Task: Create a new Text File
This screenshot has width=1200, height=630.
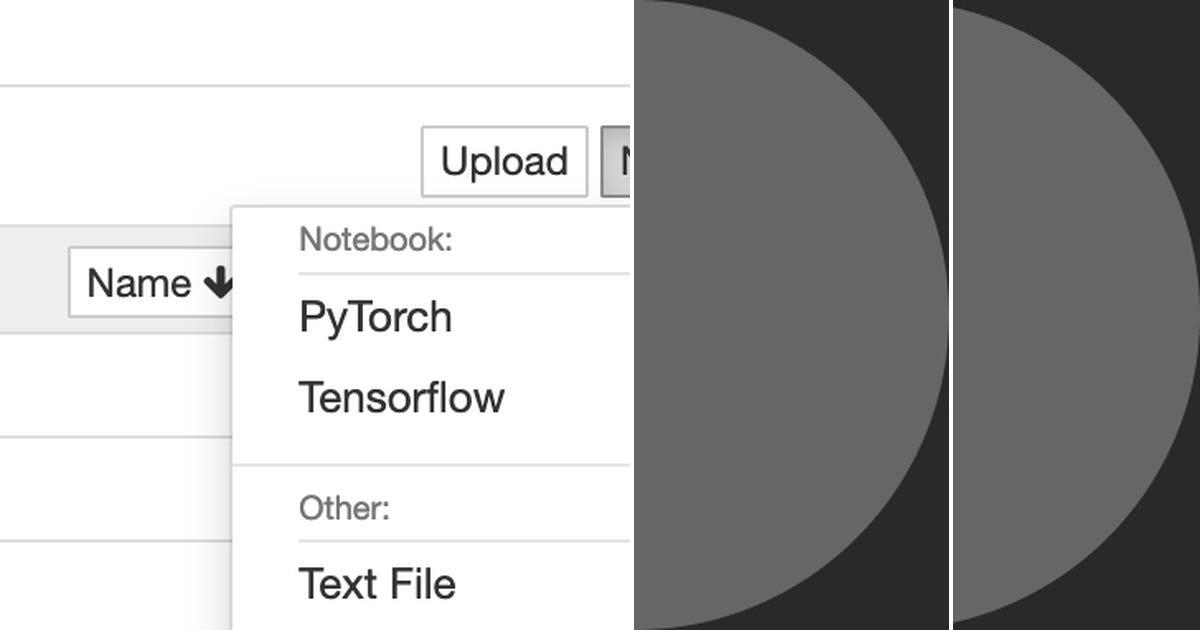Action: [x=376, y=582]
